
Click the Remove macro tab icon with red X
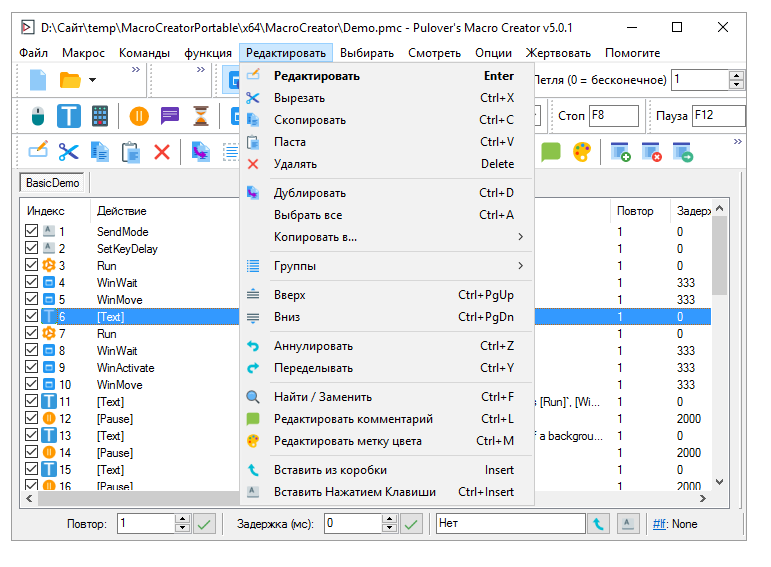pos(652,151)
